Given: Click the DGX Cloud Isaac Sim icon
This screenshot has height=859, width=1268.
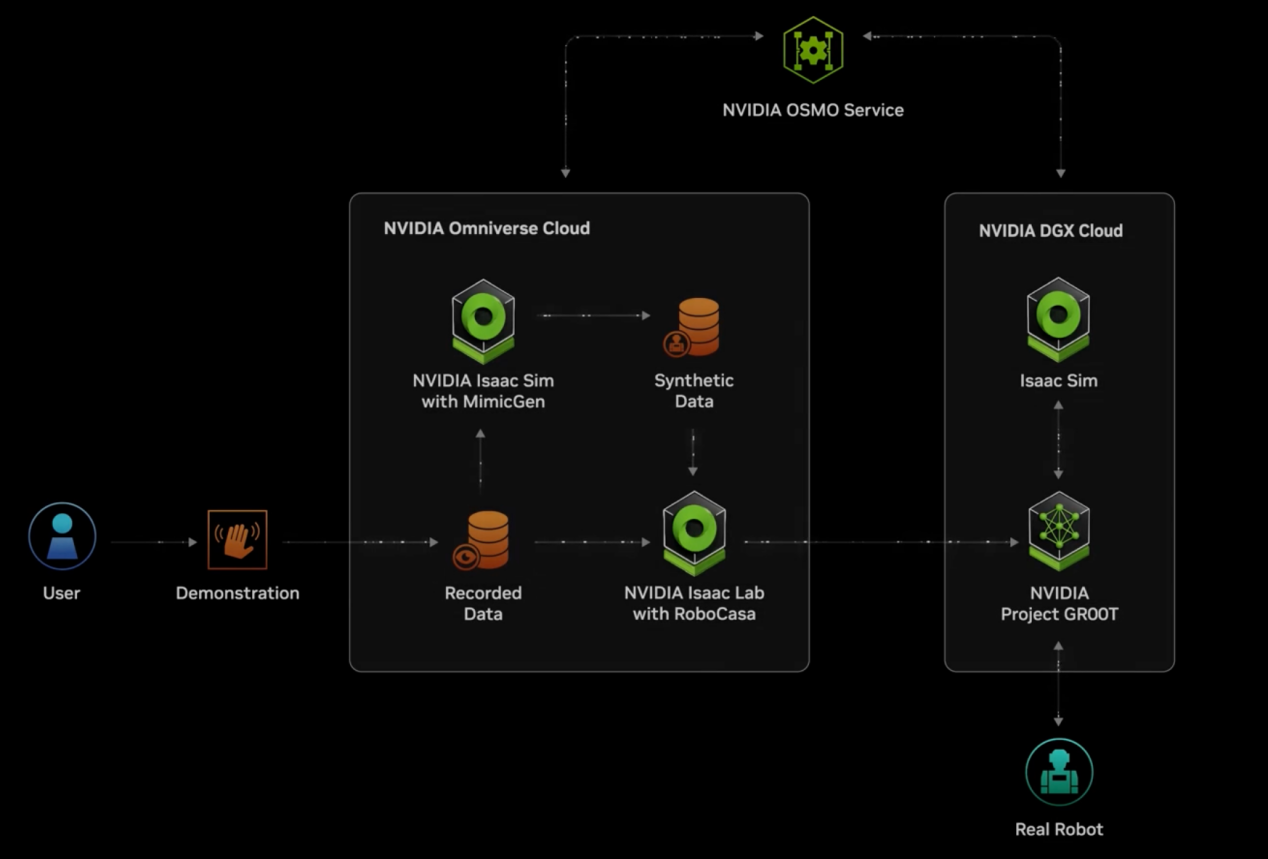Looking at the screenshot, I should (1058, 320).
